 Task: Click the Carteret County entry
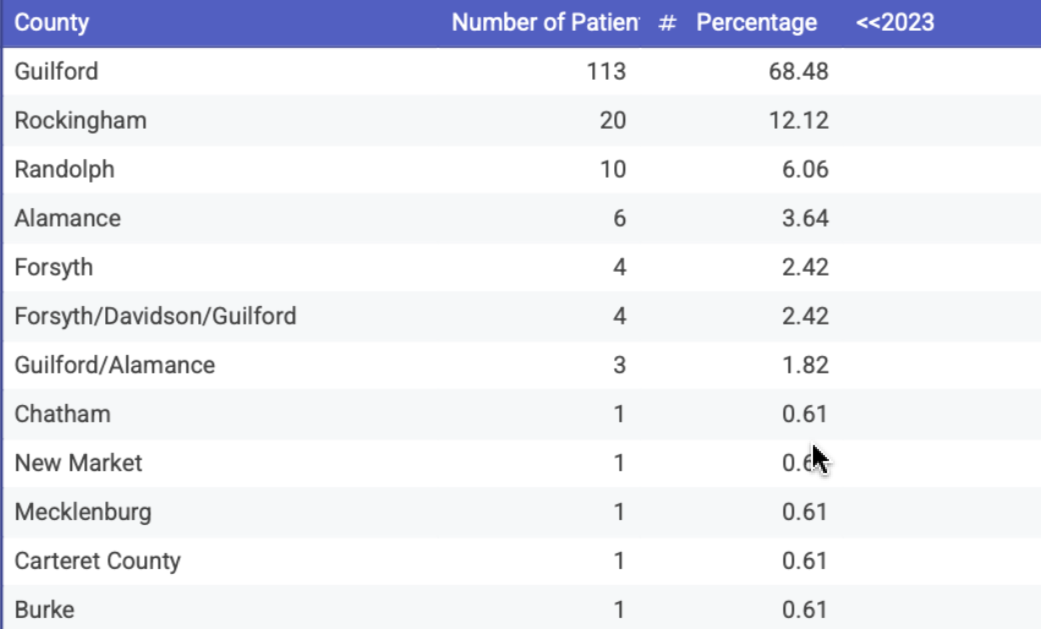pyautogui.click(x=97, y=561)
